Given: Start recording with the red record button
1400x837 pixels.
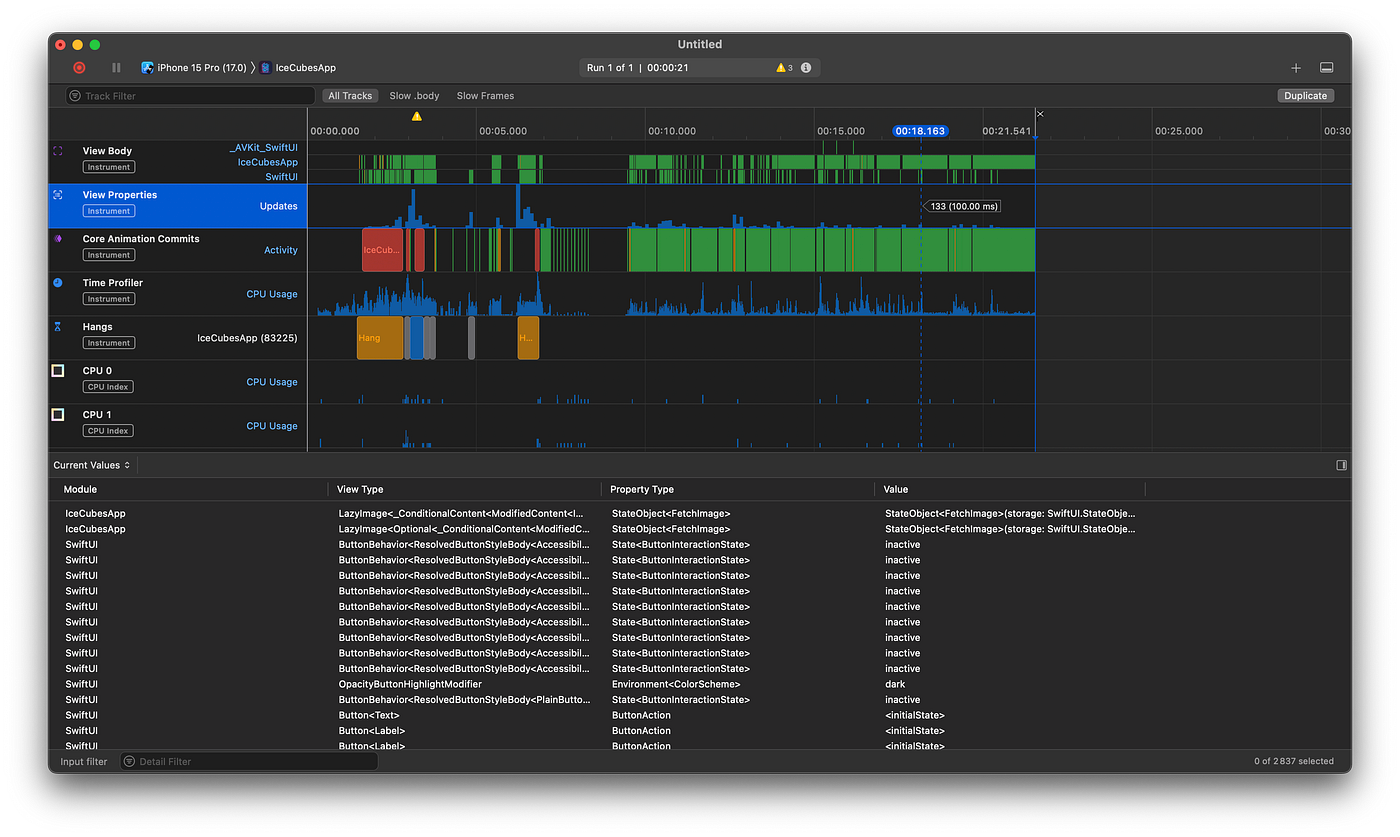Looking at the screenshot, I should pyautogui.click(x=79, y=67).
